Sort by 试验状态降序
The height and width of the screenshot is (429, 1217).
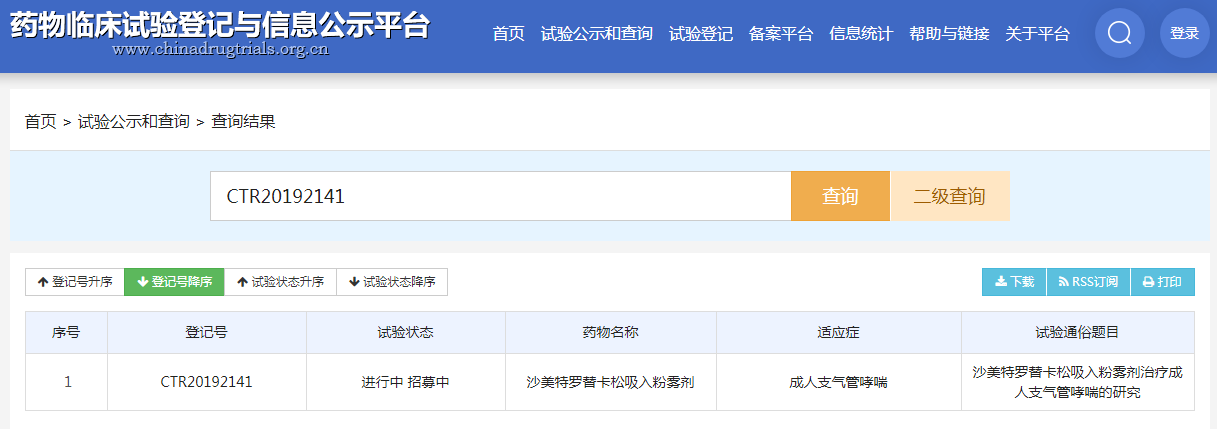(392, 282)
